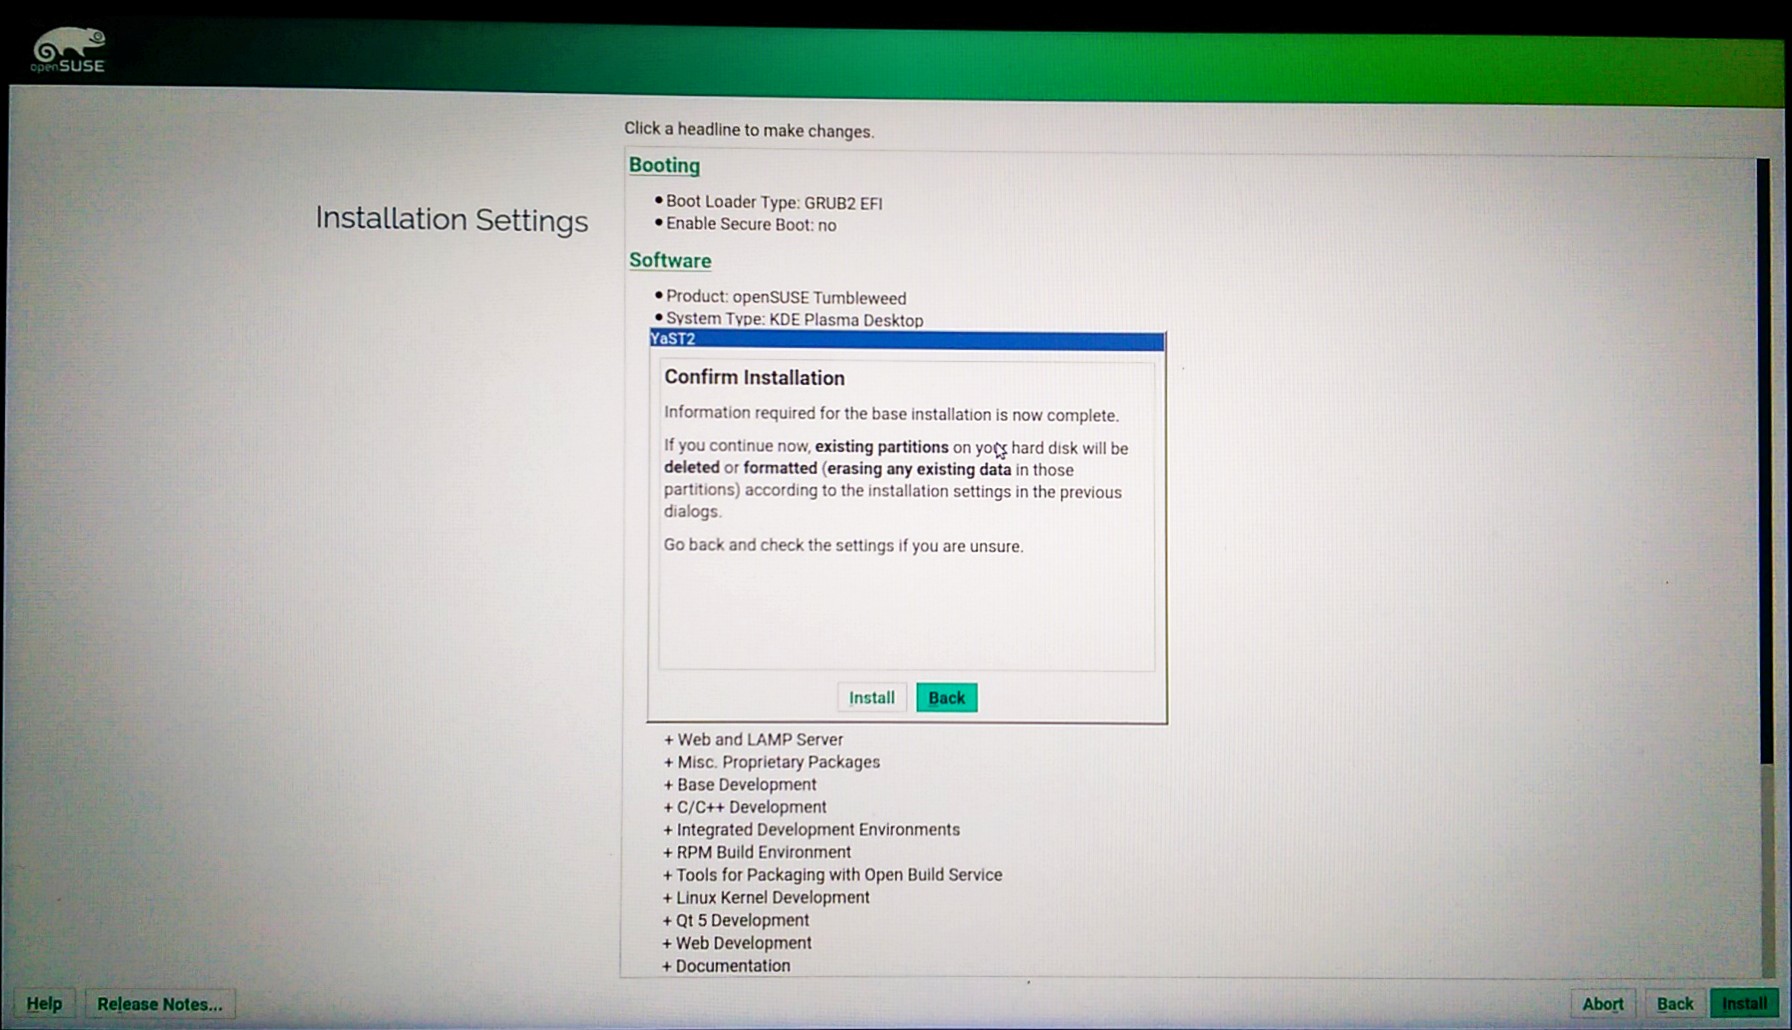
Task: Click the bottom bar's Back button
Action: point(1674,1003)
